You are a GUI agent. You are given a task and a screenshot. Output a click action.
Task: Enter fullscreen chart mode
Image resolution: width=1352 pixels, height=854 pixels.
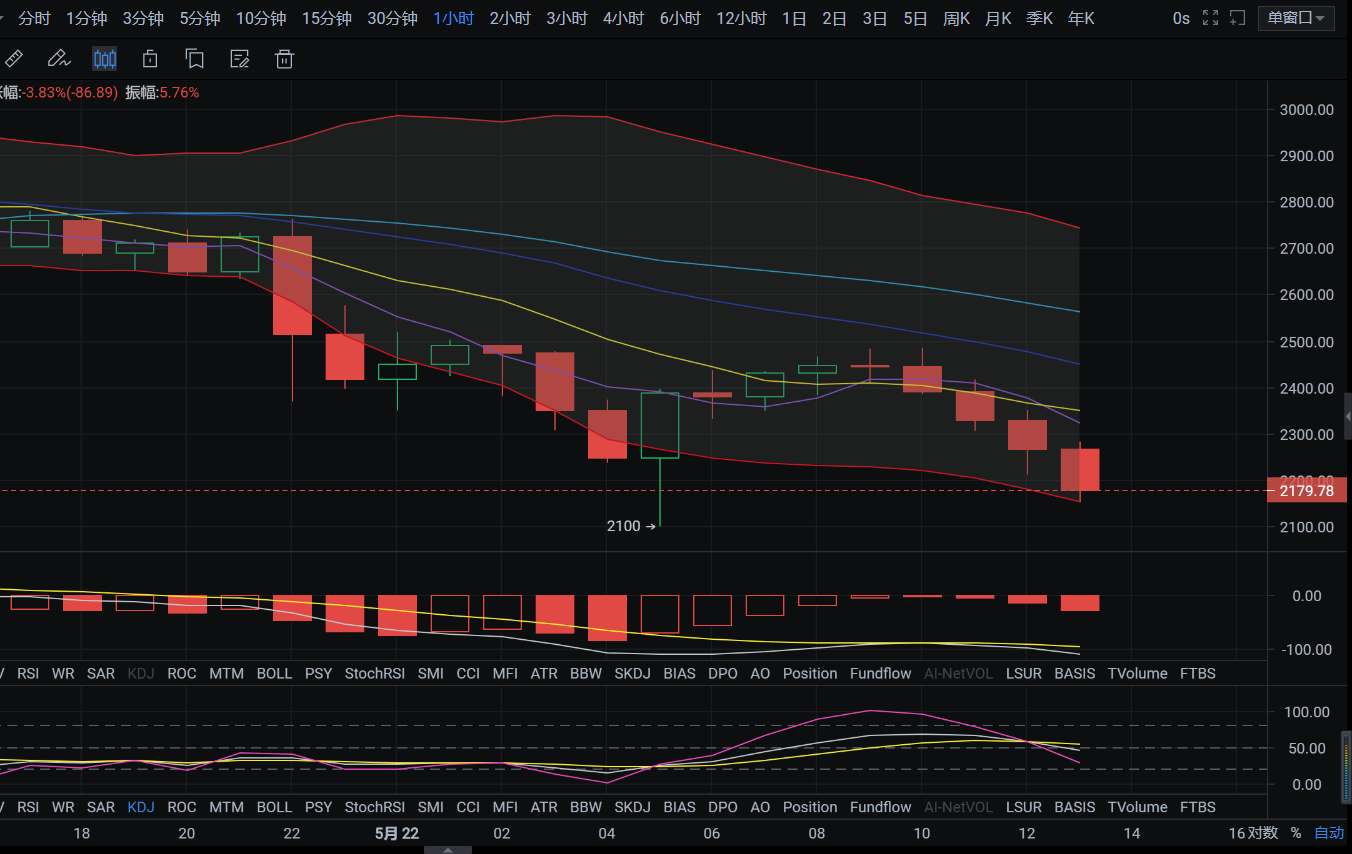click(1210, 18)
